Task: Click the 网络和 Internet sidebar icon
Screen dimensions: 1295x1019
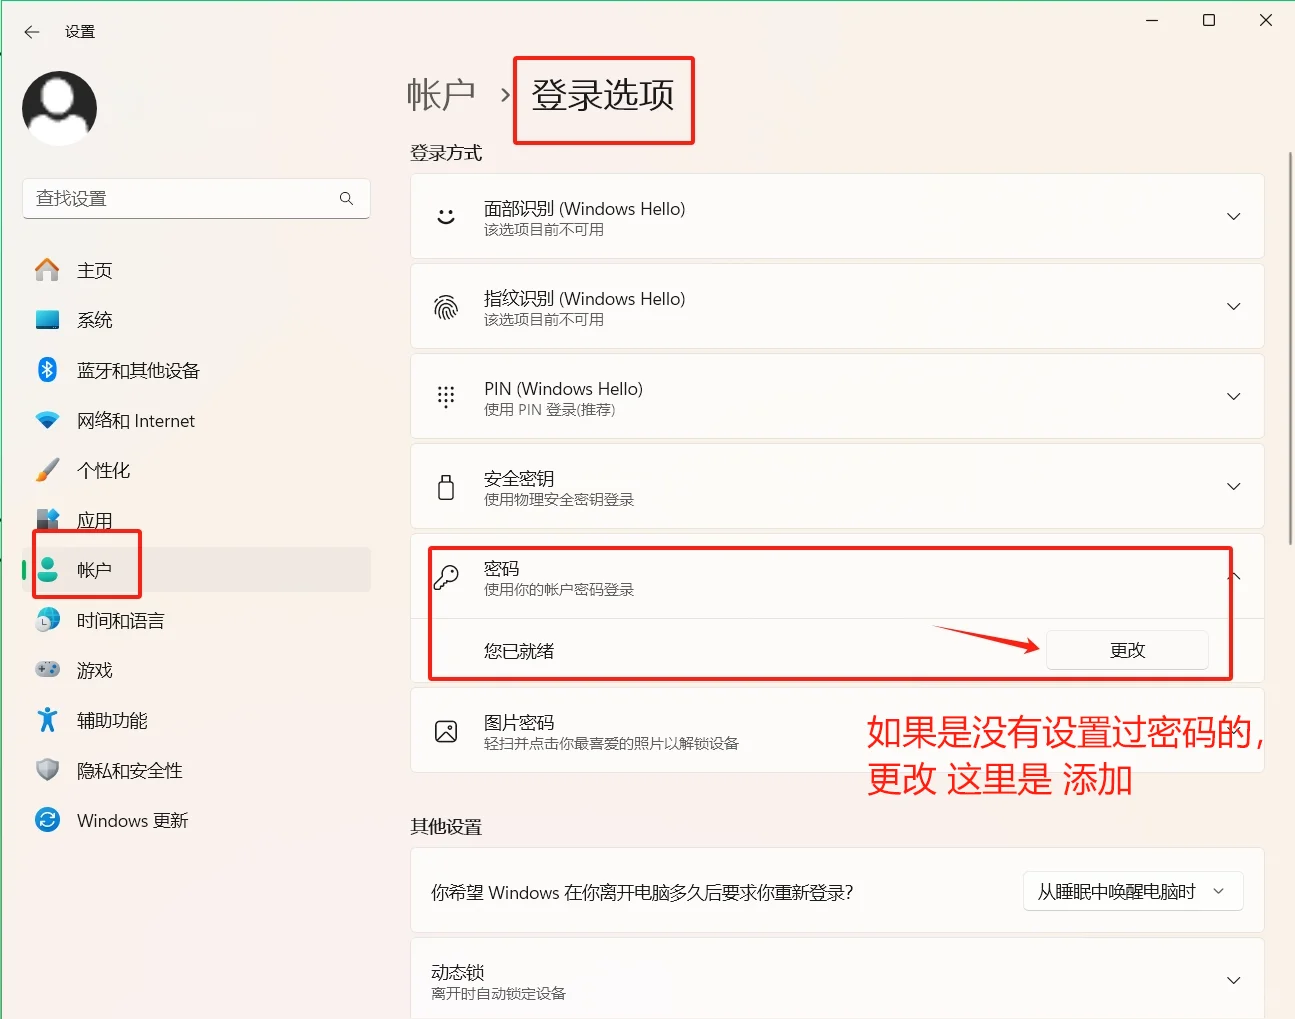Action: pos(48,420)
